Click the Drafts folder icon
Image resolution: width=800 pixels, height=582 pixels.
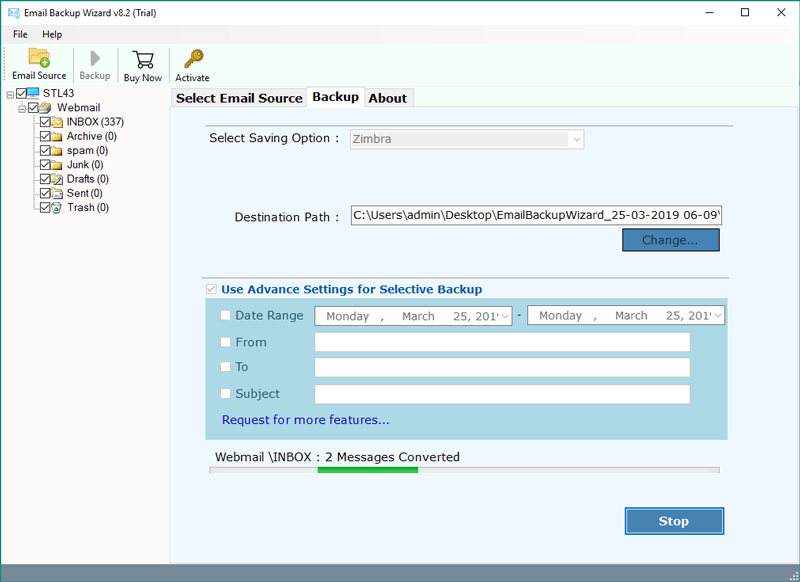[x=57, y=180]
